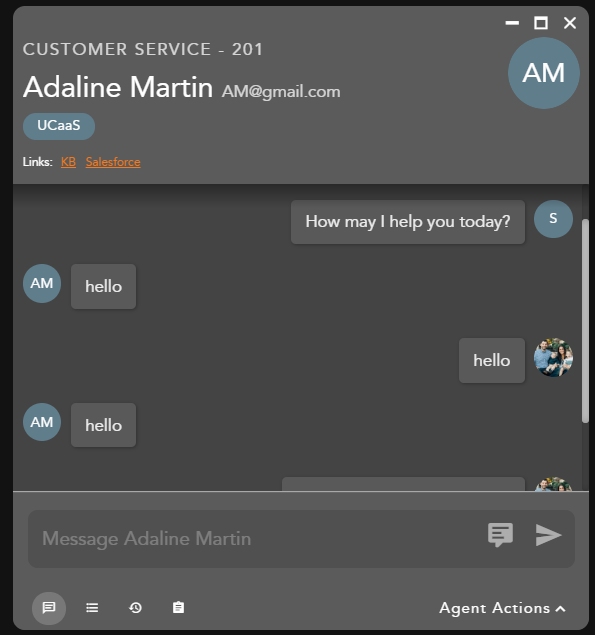Click the first AM customer avatar

[x=42, y=283]
